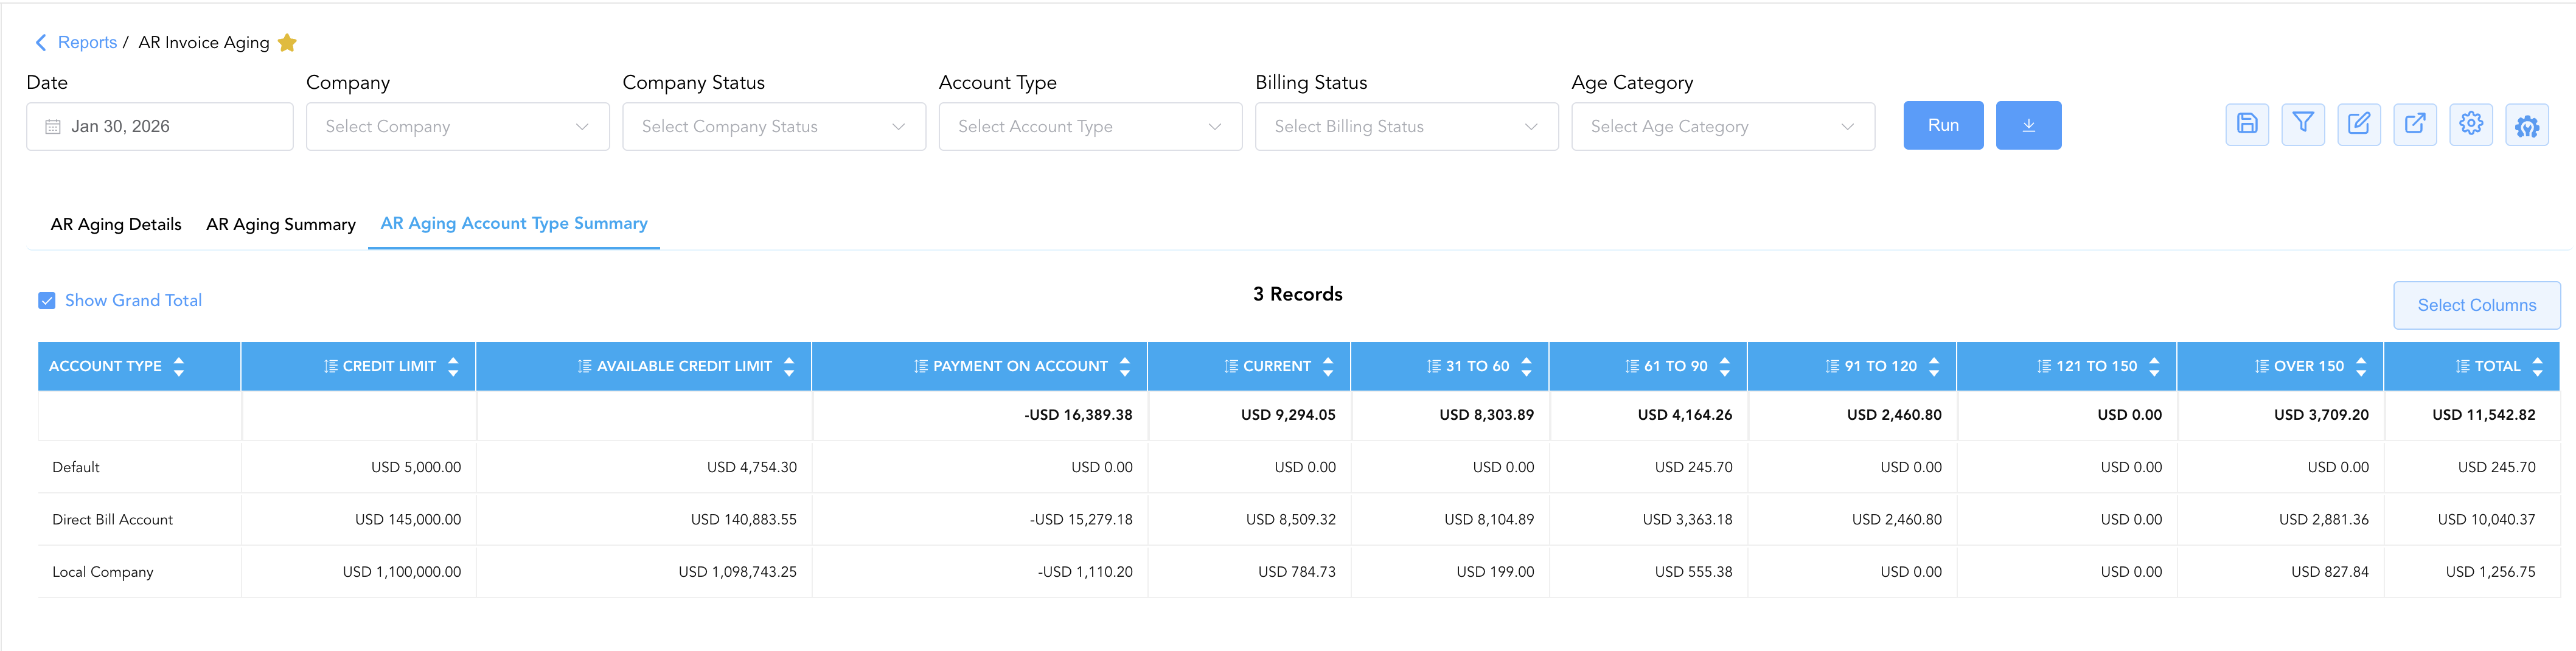Sort the Payment On Account column
The width and height of the screenshot is (2576, 651).
pyautogui.click(x=1125, y=366)
